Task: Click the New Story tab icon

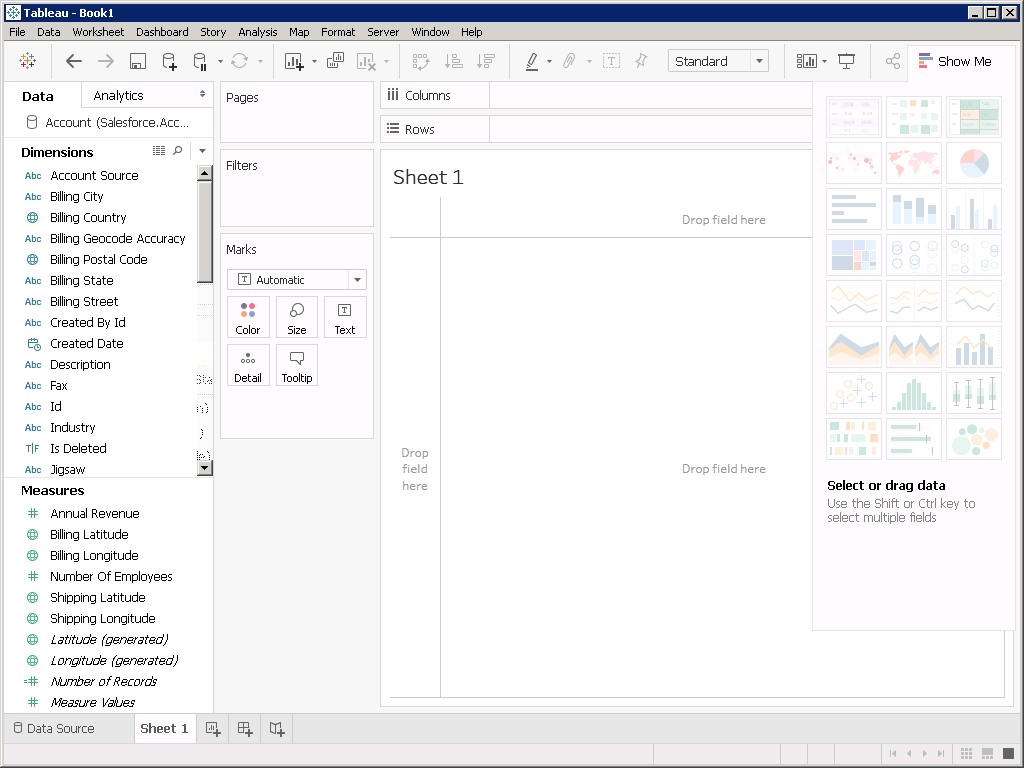Action: coord(277,729)
